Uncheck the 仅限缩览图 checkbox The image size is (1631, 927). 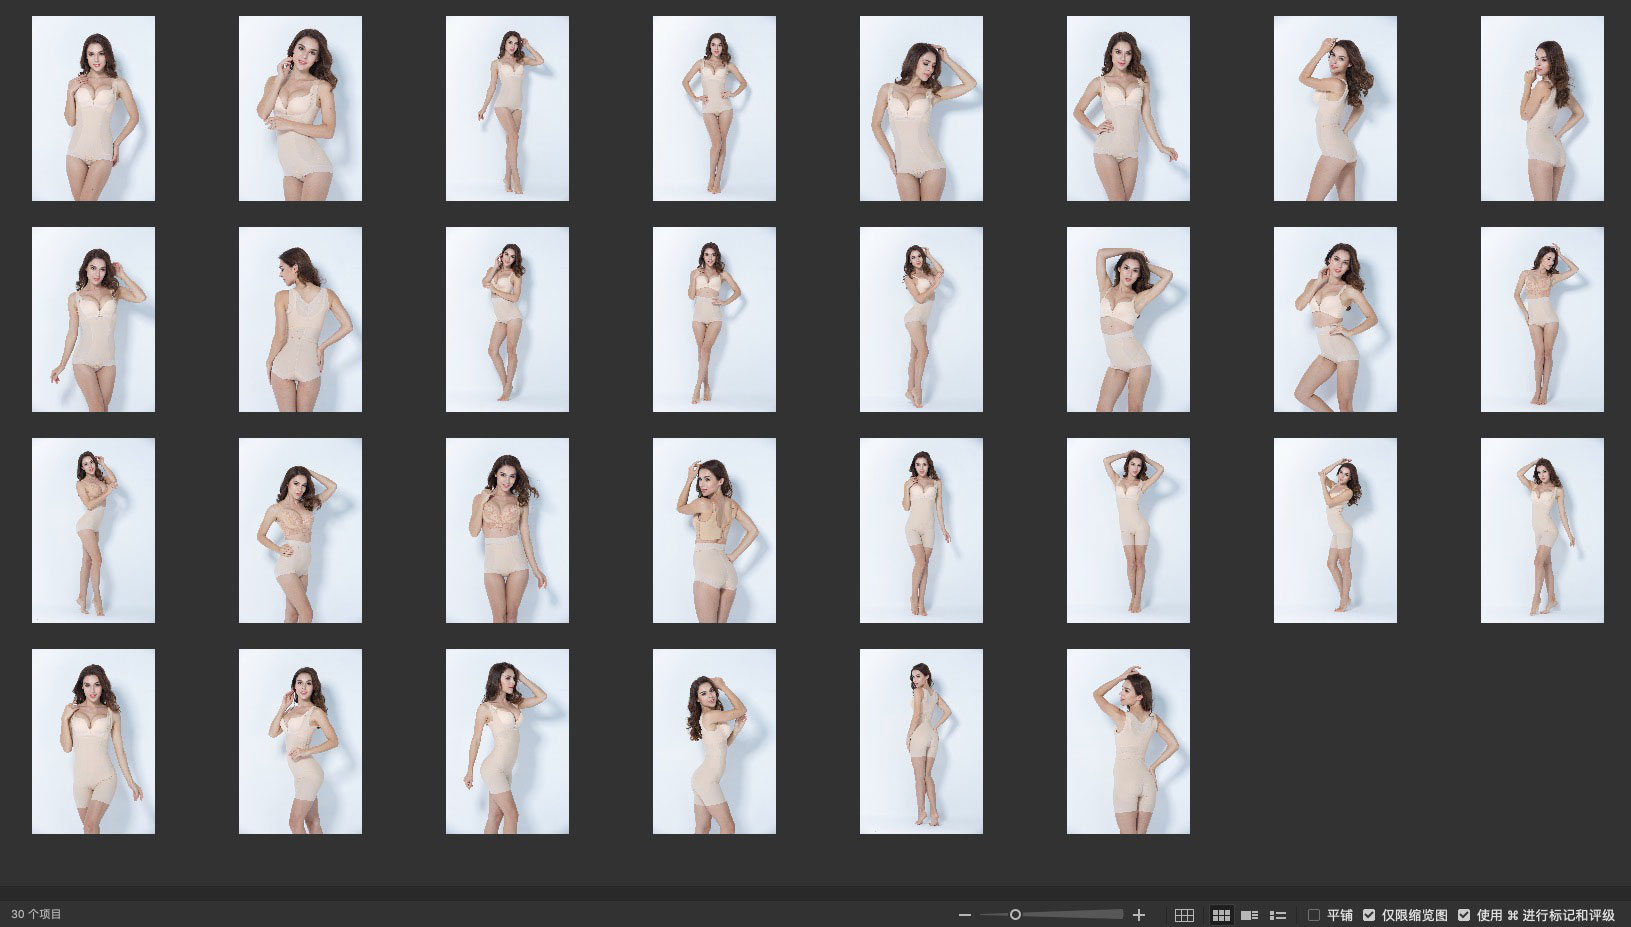tap(1369, 915)
